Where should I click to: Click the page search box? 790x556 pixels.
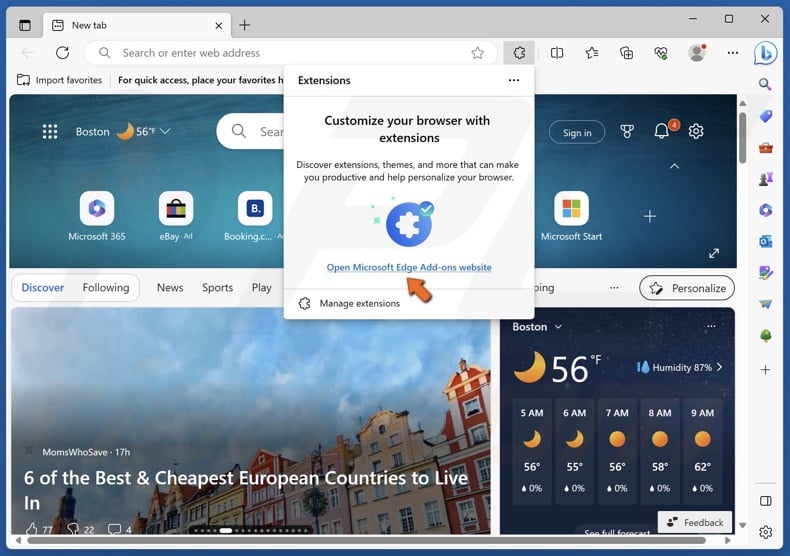[250, 131]
